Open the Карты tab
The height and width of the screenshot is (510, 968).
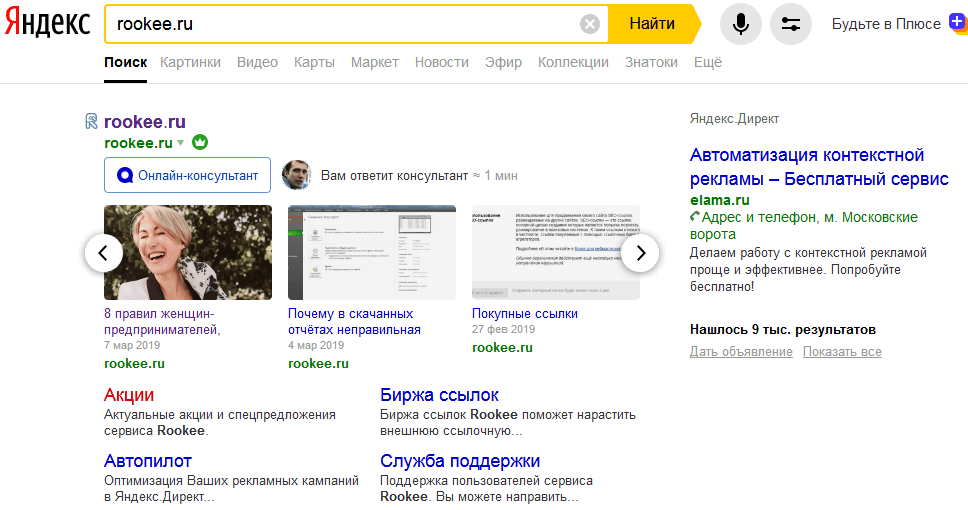pyautogui.click(x=314, y=62)
